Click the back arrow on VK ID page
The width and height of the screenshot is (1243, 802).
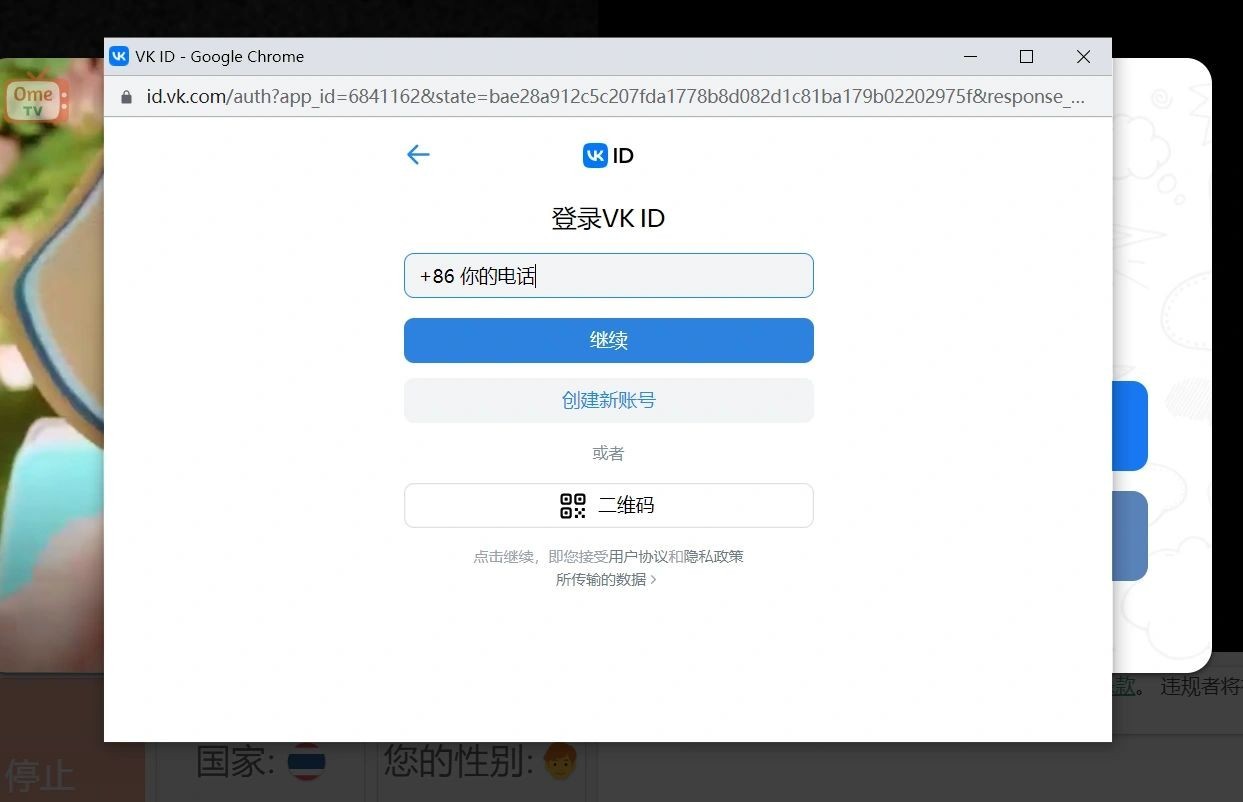418,154
